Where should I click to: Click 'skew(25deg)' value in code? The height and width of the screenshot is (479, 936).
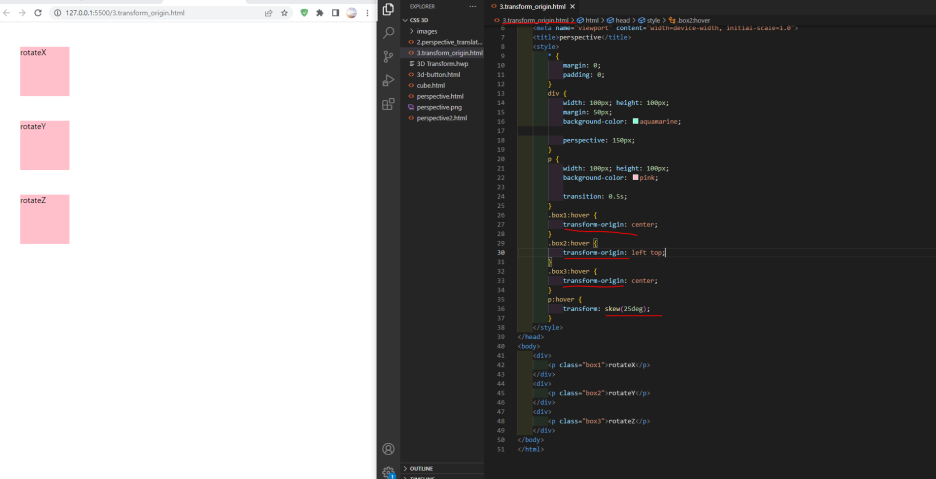626,309
